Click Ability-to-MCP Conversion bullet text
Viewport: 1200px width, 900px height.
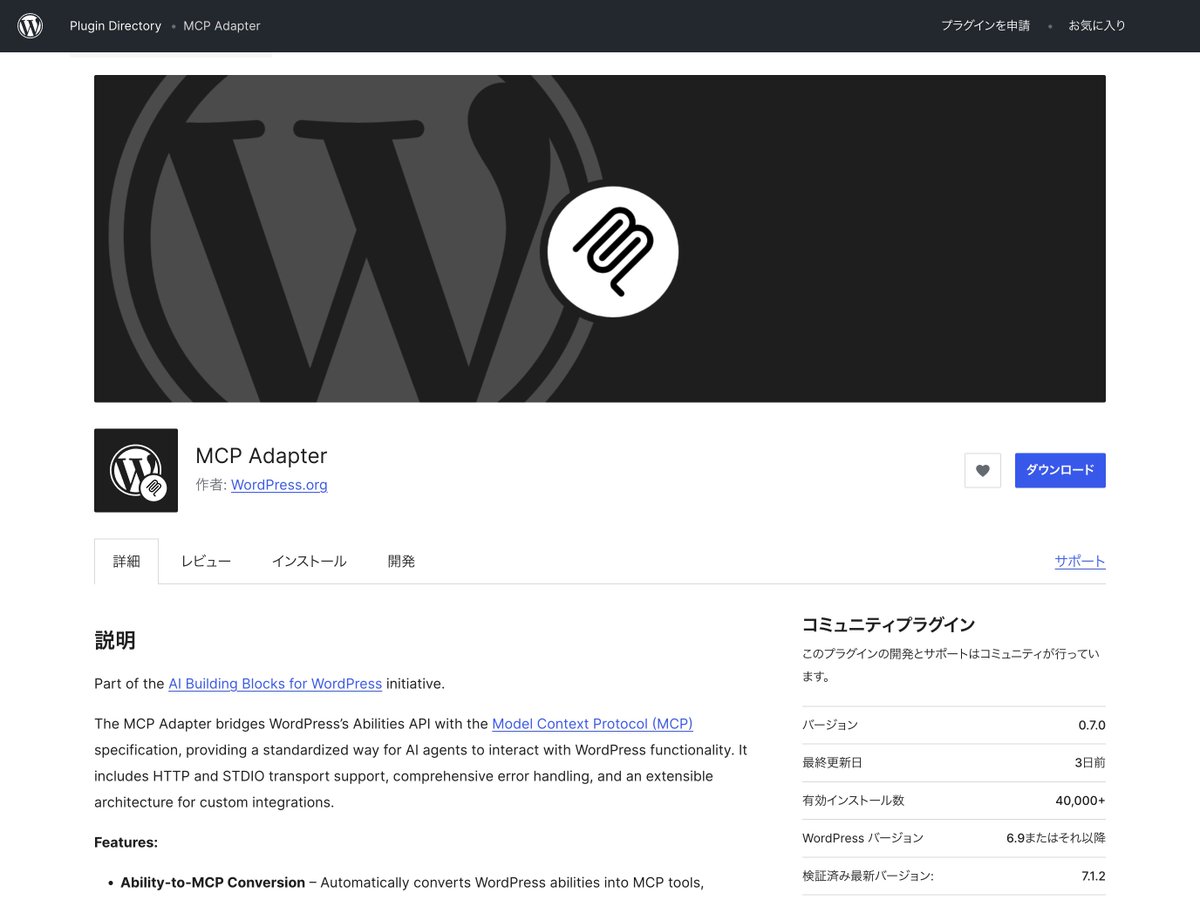(x=213, y=883)
